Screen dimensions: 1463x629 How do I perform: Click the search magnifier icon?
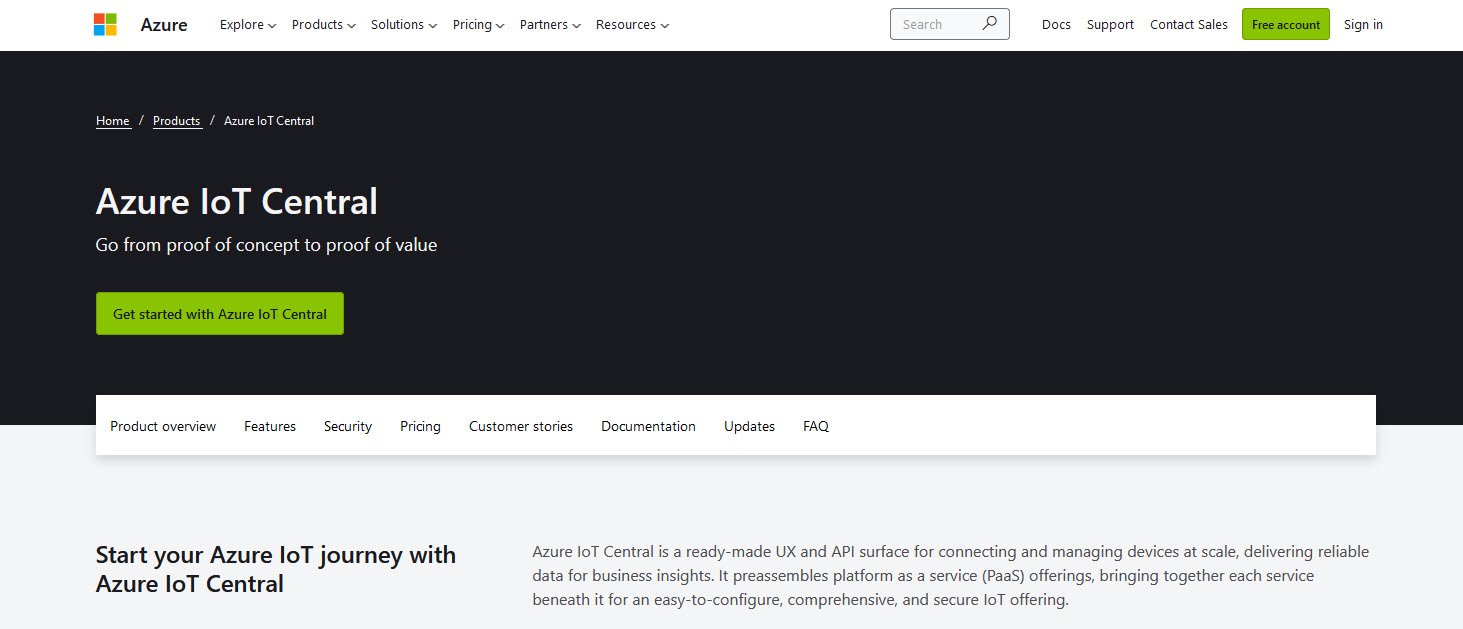click(990, 23)
